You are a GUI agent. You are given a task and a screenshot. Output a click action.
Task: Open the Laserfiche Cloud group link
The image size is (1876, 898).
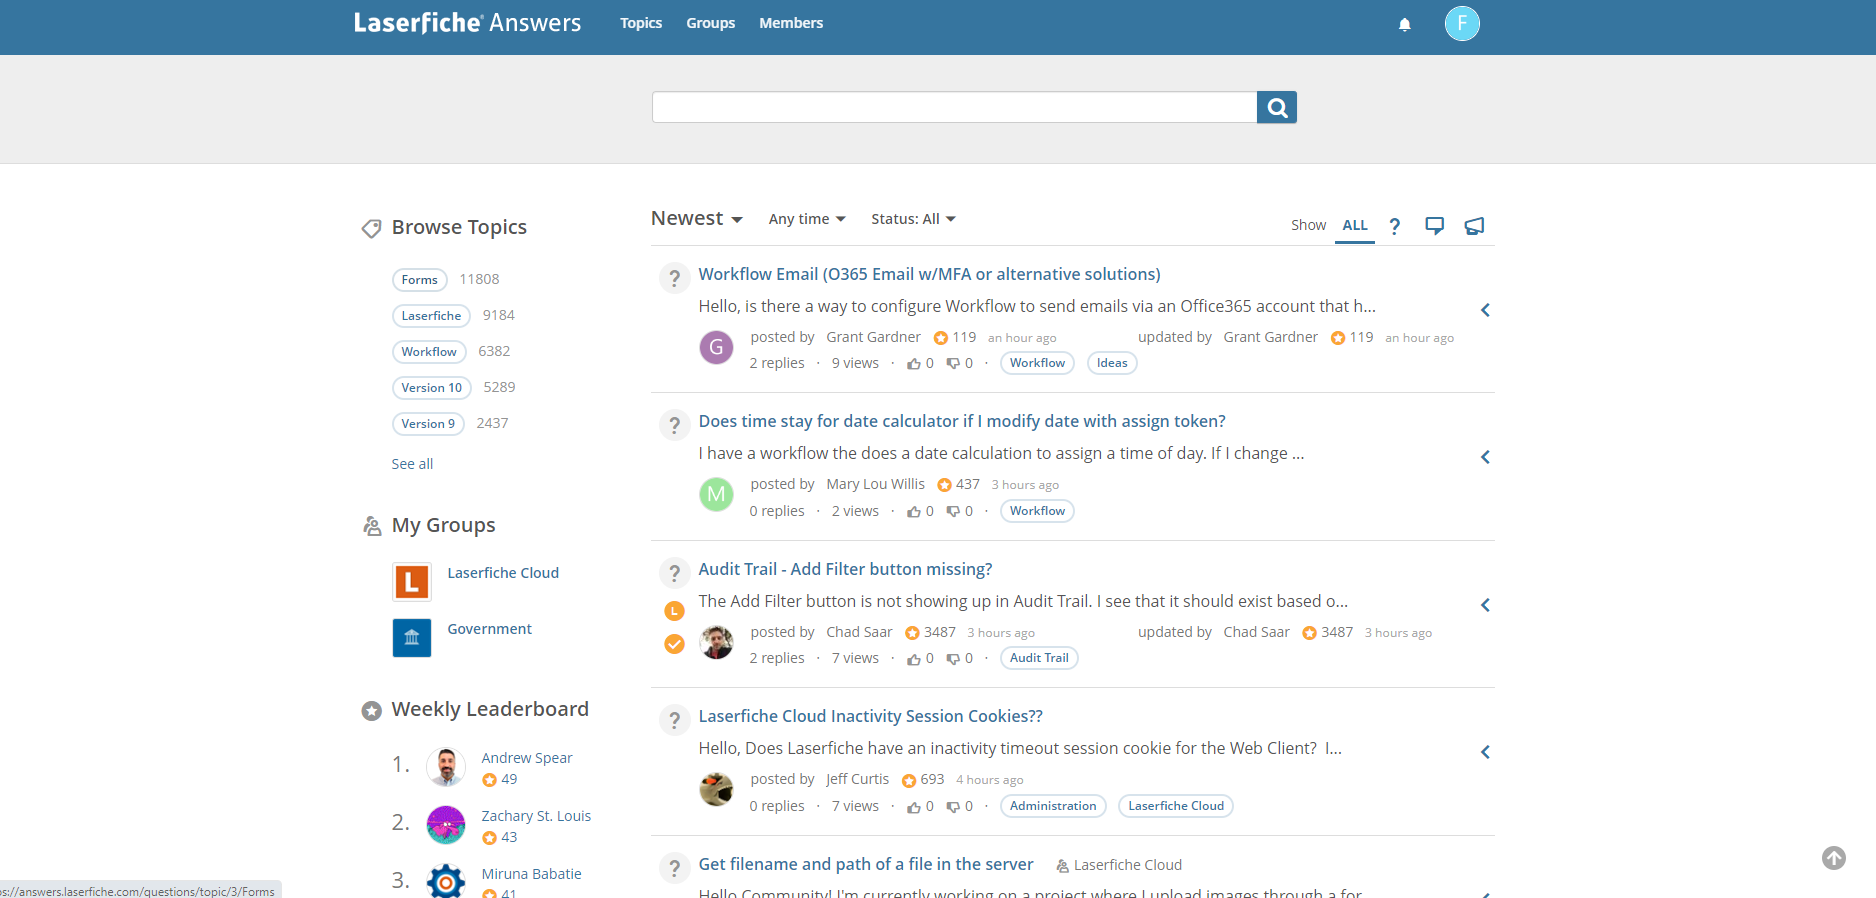(x=503, y=573)
